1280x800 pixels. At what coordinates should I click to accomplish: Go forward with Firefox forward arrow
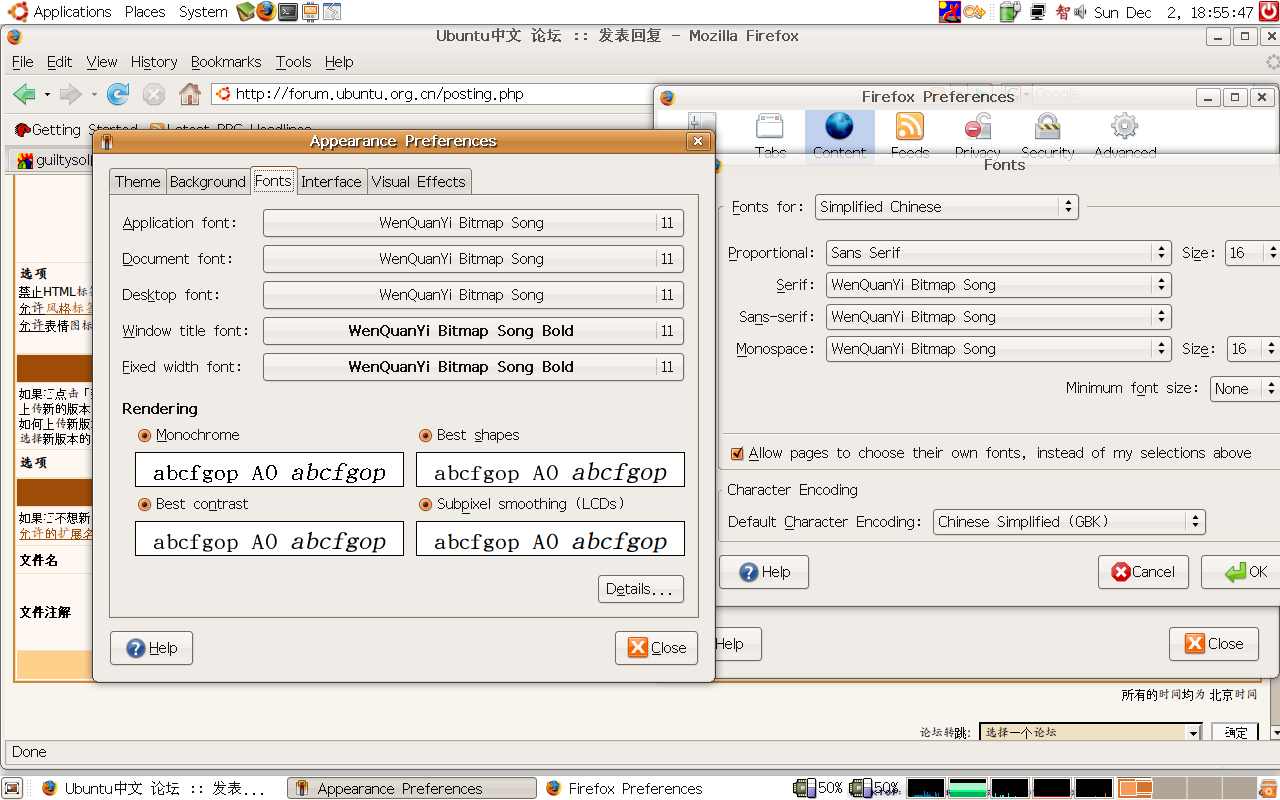pos(70,94)
